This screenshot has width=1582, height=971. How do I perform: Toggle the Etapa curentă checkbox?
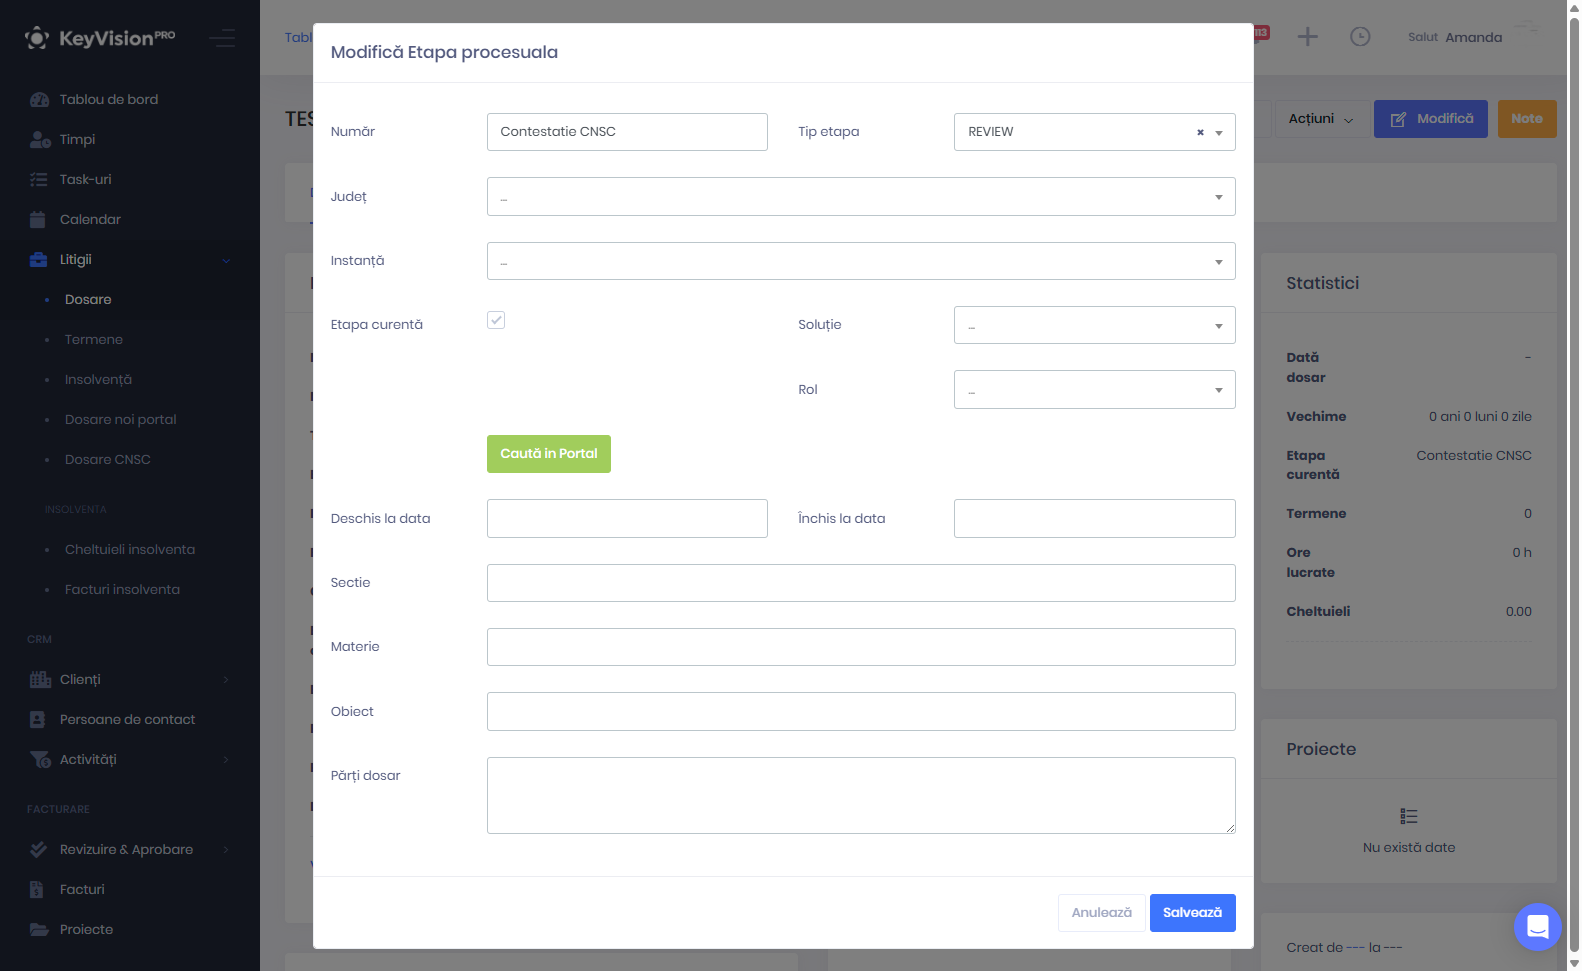(496, 320)
